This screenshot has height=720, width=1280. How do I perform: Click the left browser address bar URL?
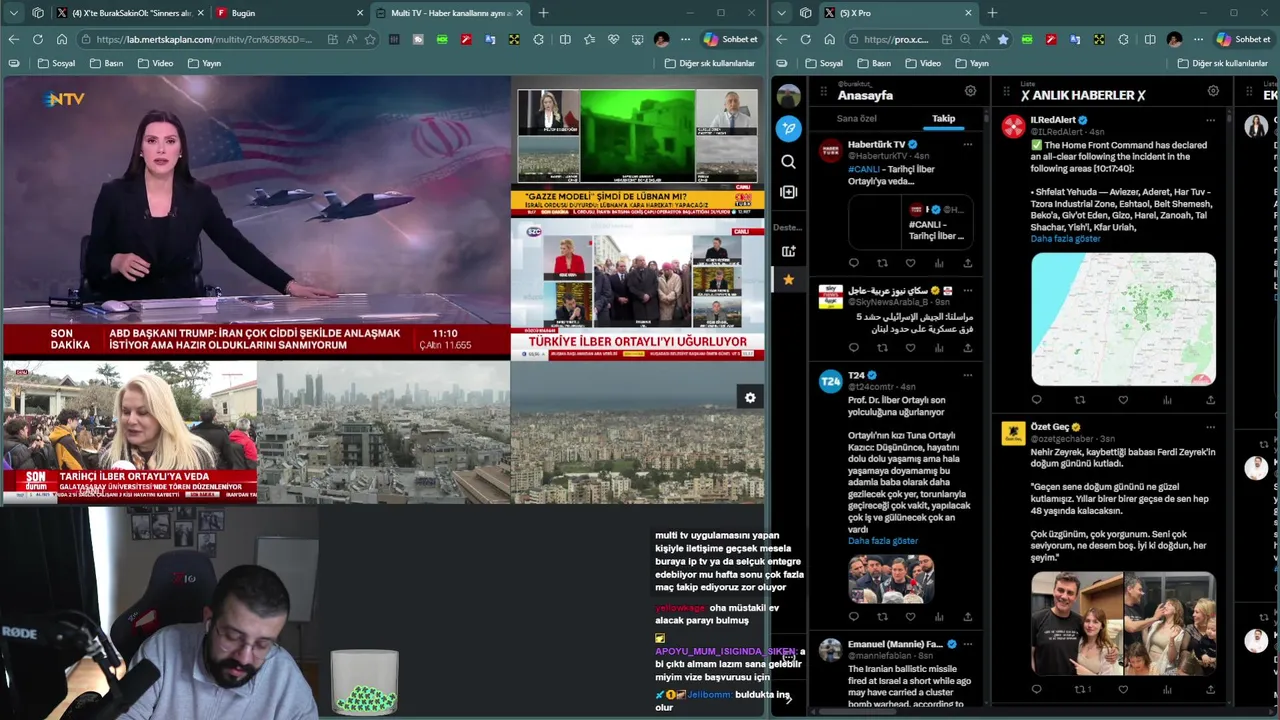(205, 39)
